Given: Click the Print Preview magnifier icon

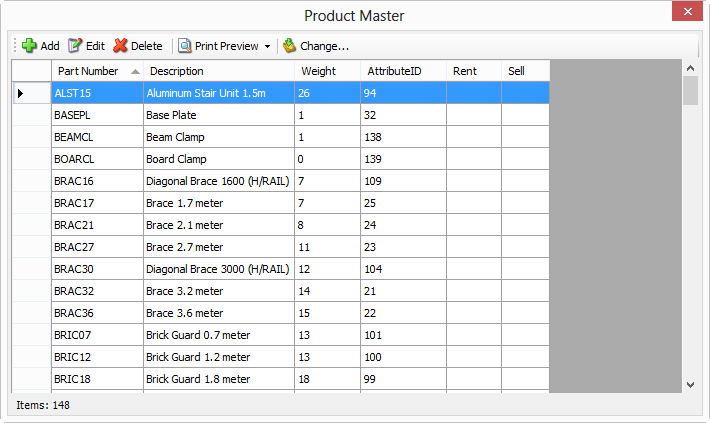Looking at the screenshot, I should (184, 46).
